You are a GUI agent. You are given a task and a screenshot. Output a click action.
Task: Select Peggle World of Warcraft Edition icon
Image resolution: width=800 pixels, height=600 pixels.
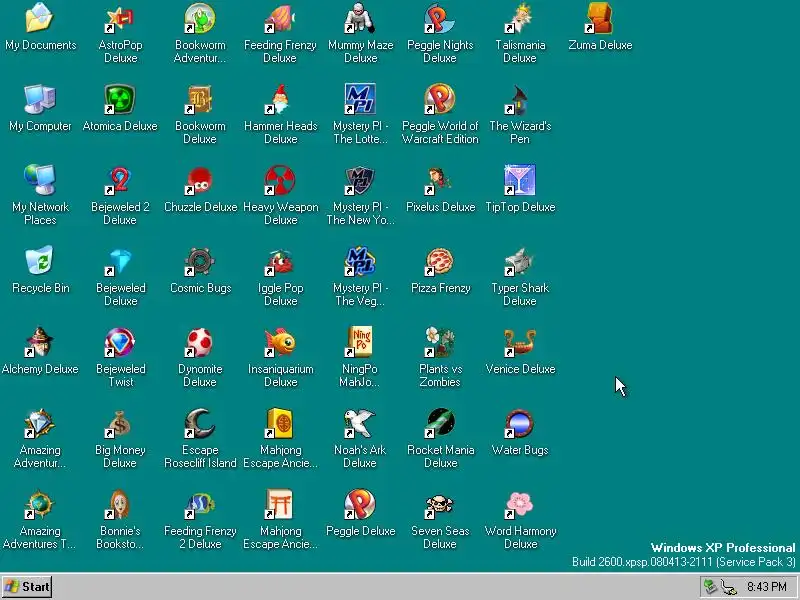pos(440,99)
